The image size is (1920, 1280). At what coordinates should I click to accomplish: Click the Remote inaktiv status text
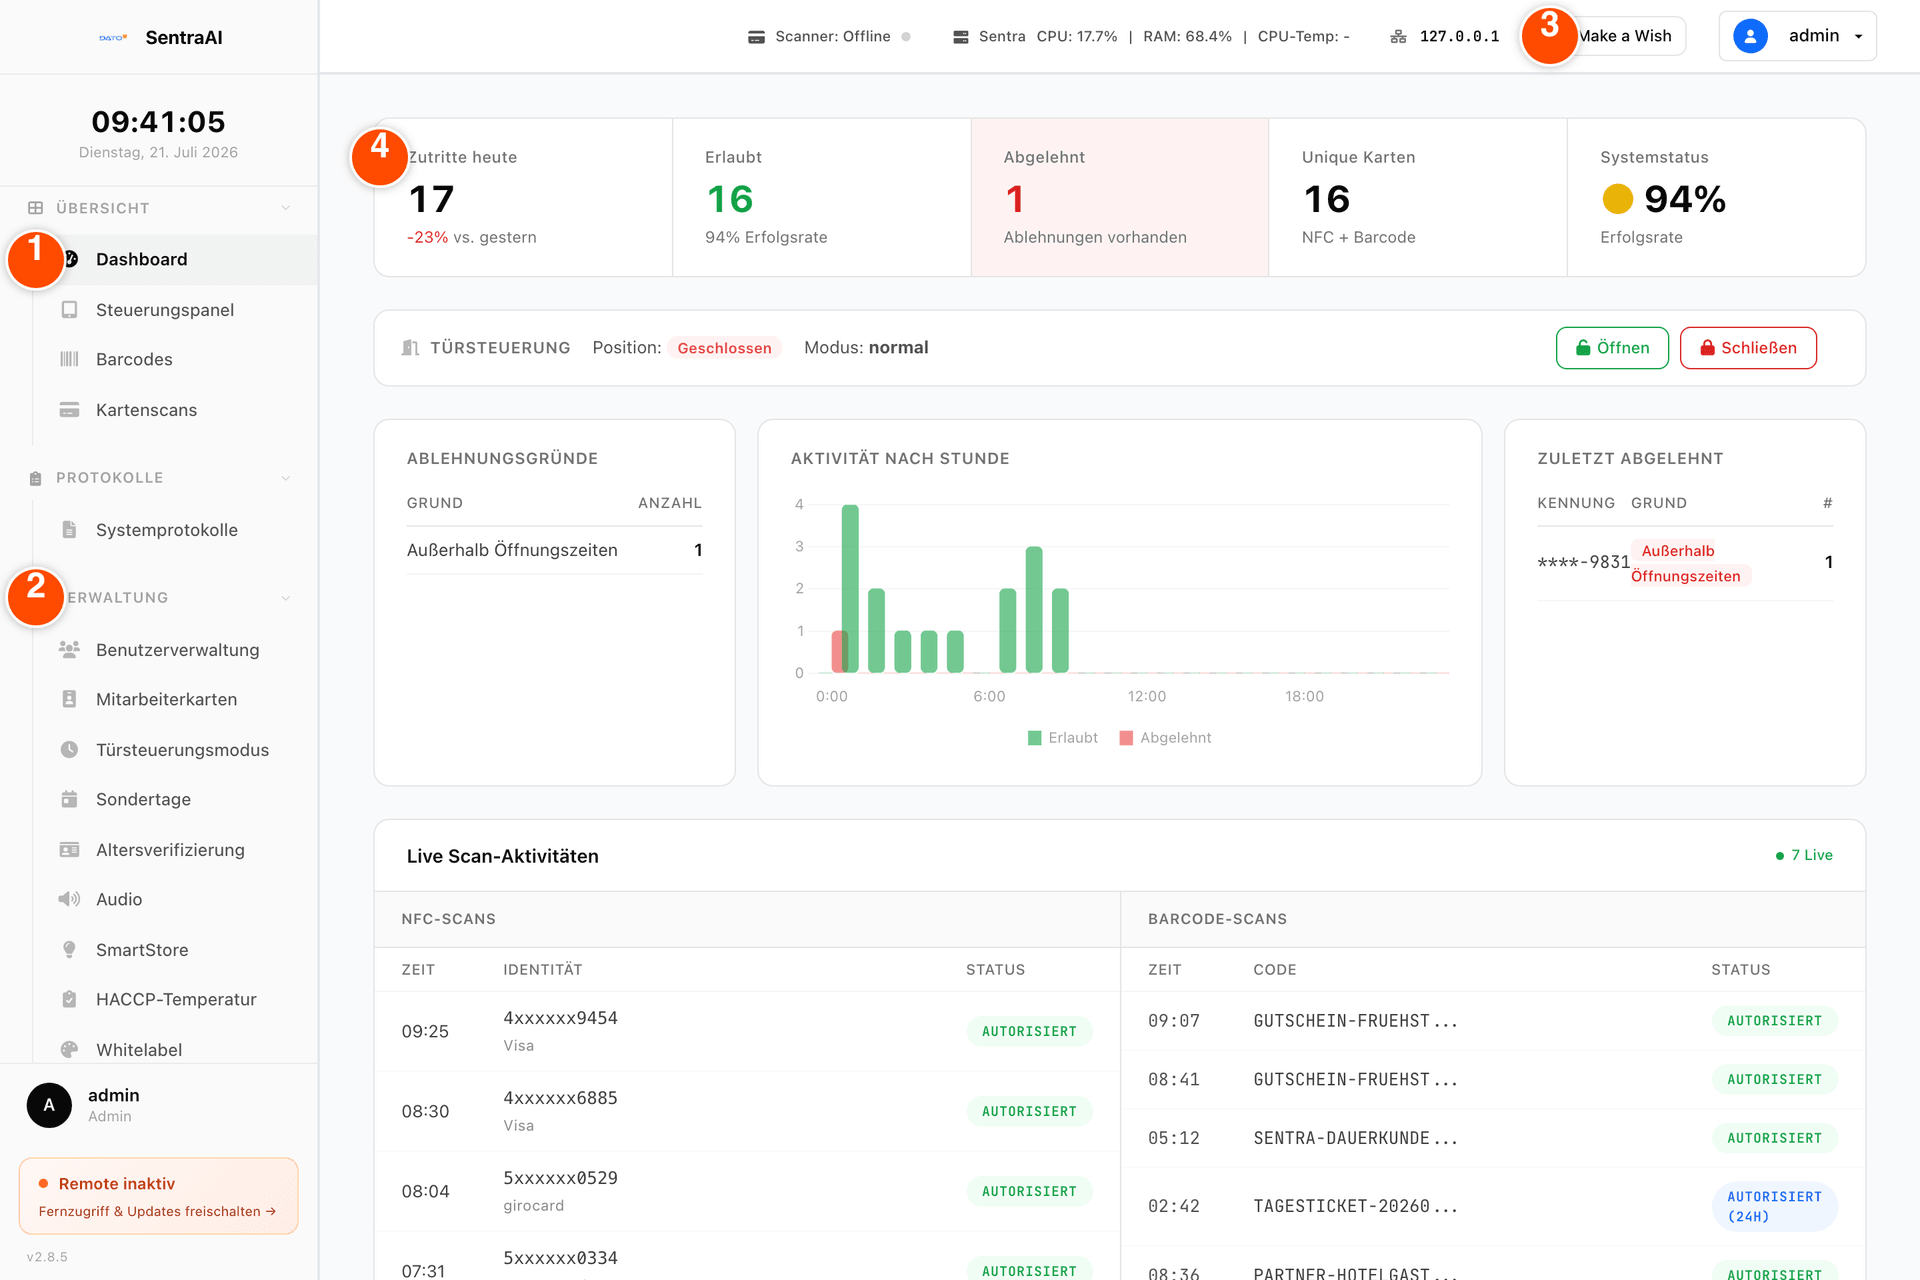pos(117,1184)
